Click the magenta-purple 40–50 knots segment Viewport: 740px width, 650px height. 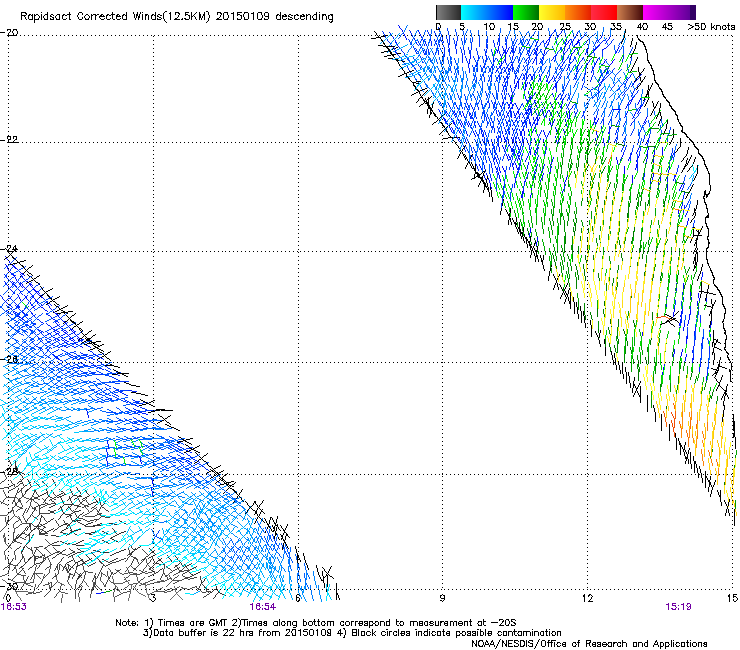click(x=669, y=12)
